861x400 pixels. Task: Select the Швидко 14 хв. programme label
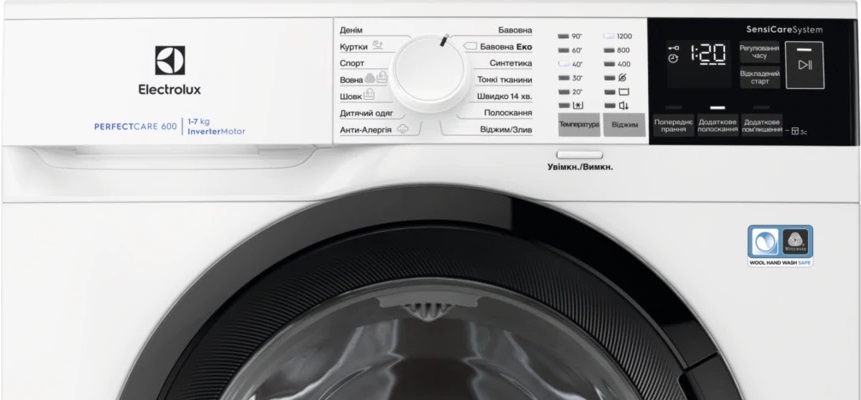[x=505, y=96]
